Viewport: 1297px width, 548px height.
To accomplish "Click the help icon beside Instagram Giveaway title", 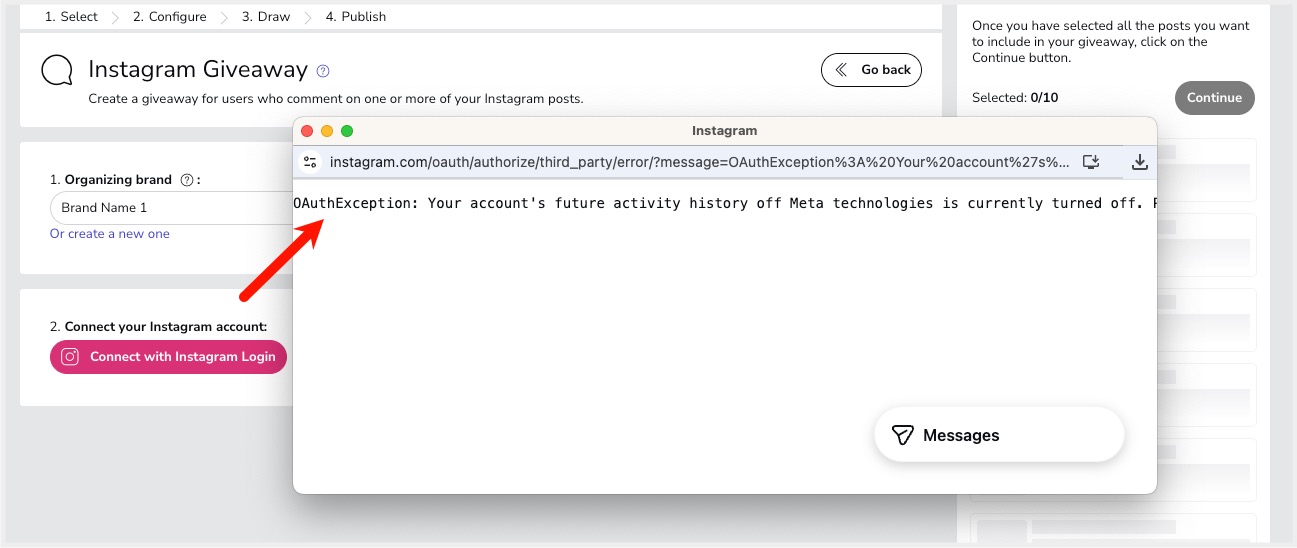I will point(323,71).
